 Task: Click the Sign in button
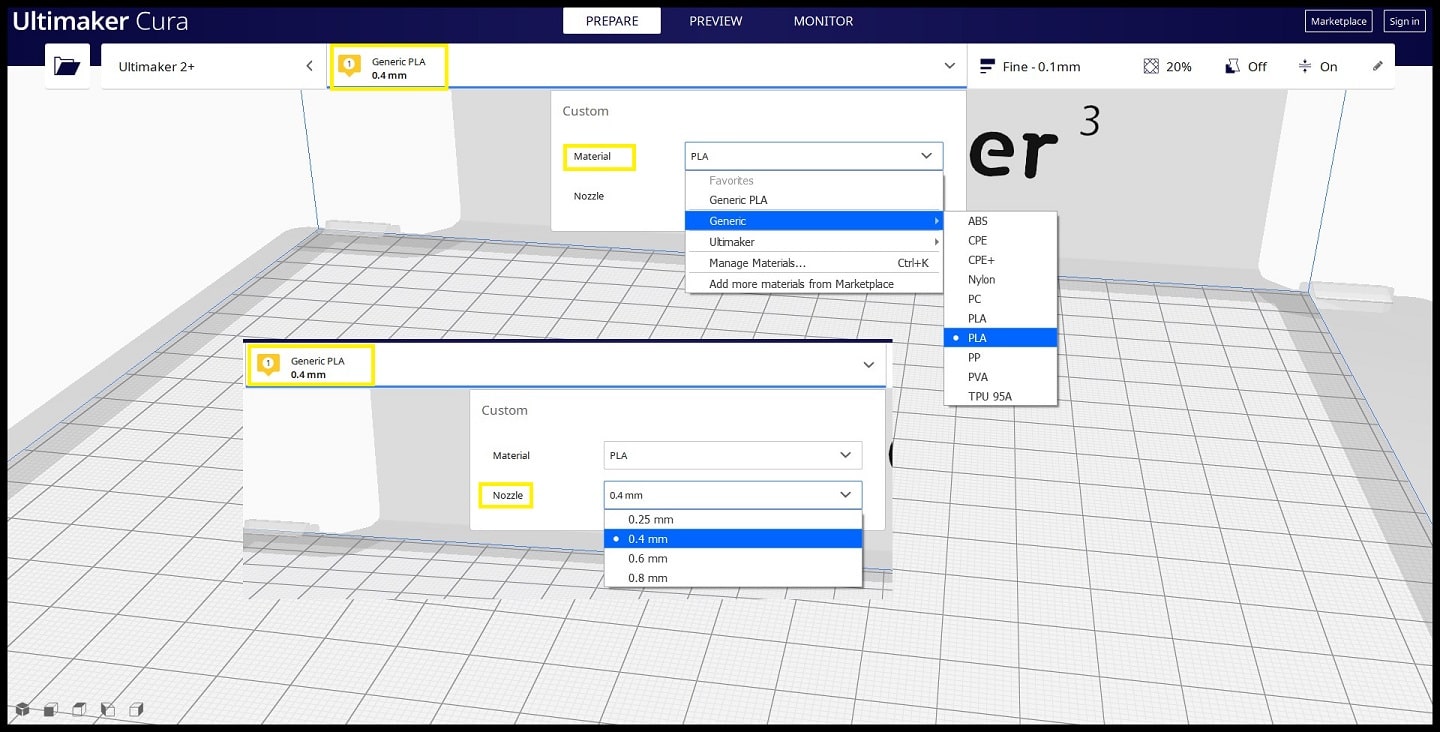coord(1404,21)
